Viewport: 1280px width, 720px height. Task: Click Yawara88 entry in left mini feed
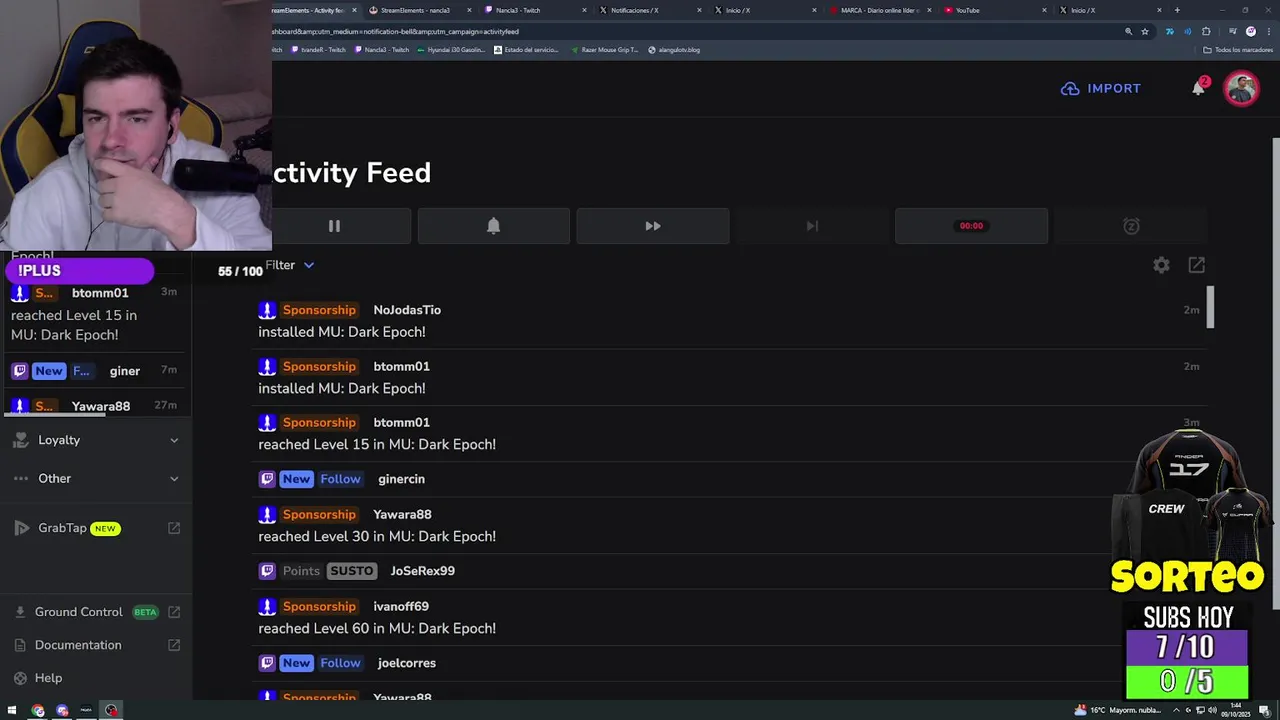(x=95, y=406)
